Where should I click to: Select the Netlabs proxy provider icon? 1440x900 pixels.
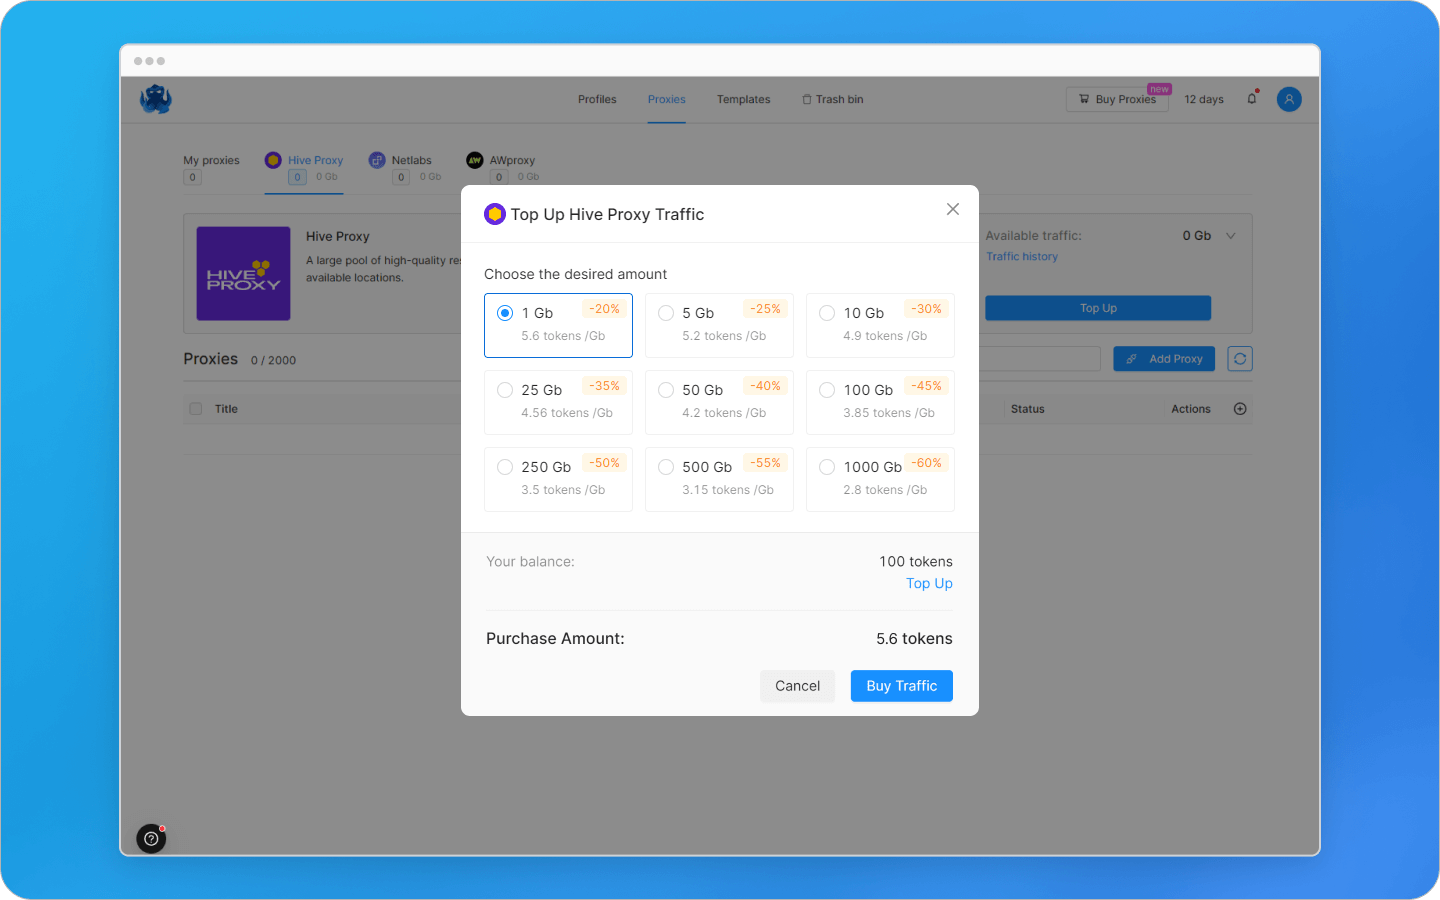point(377,160)
